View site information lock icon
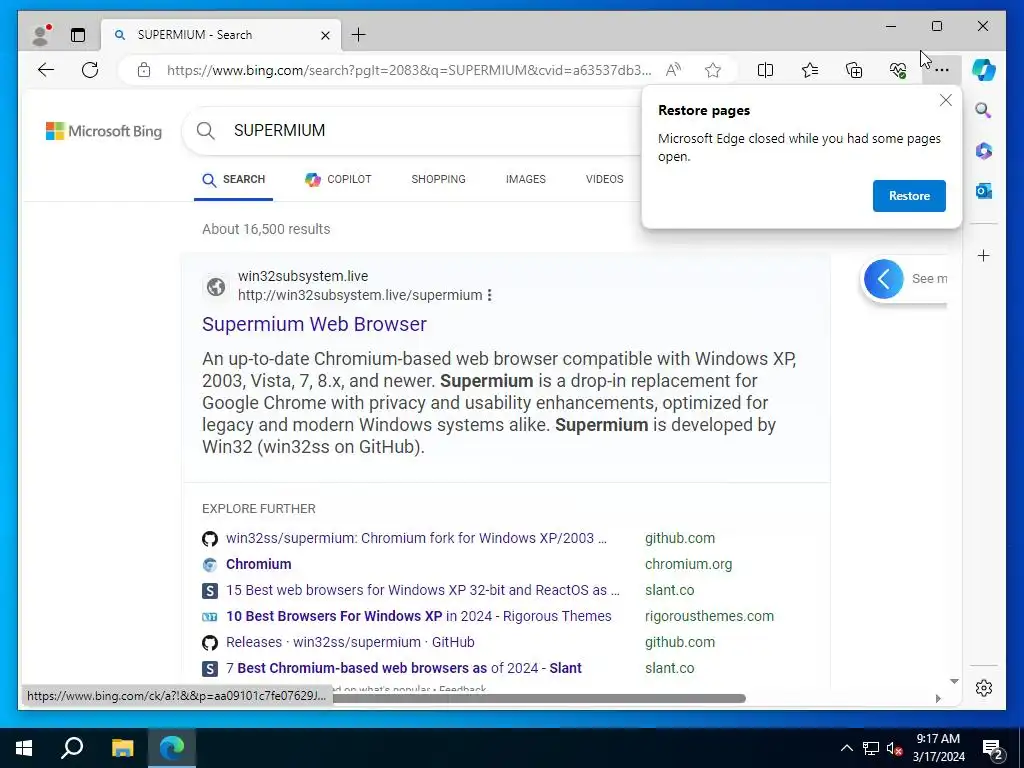This screenshot has height=768, width=1024. 144,70
